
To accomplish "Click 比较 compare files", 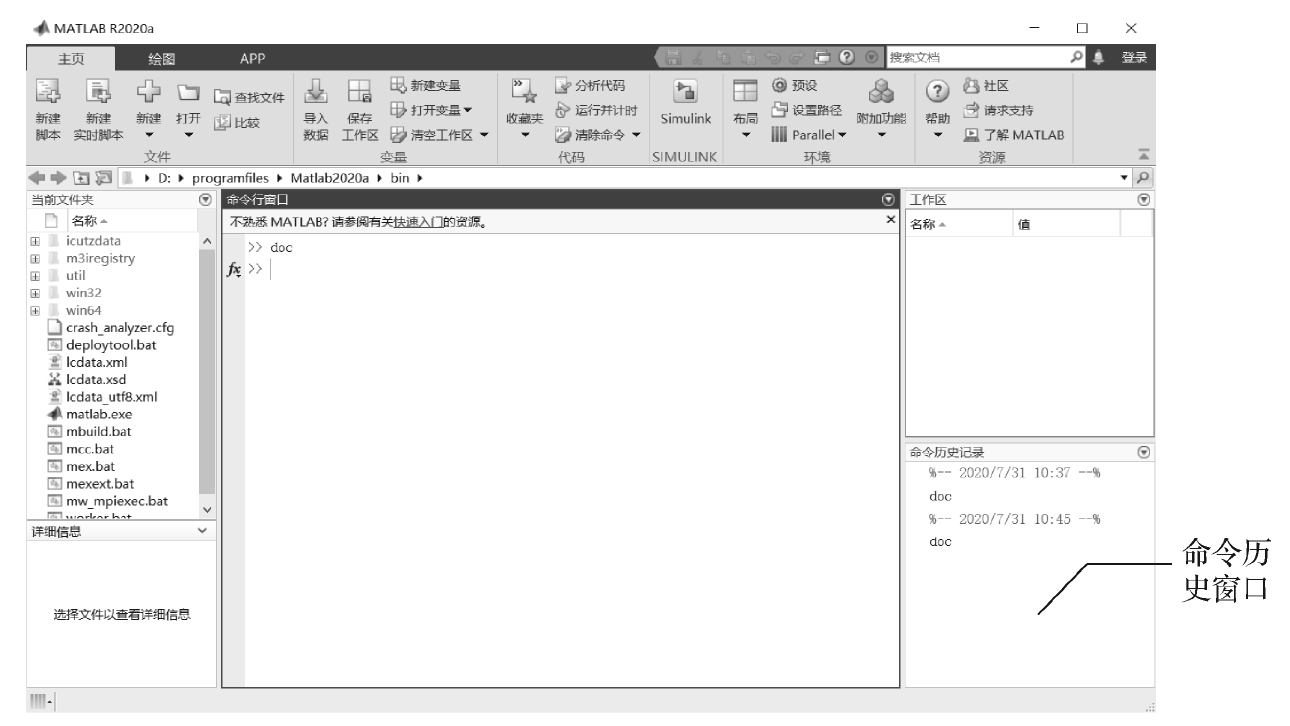I will [239, 122].
